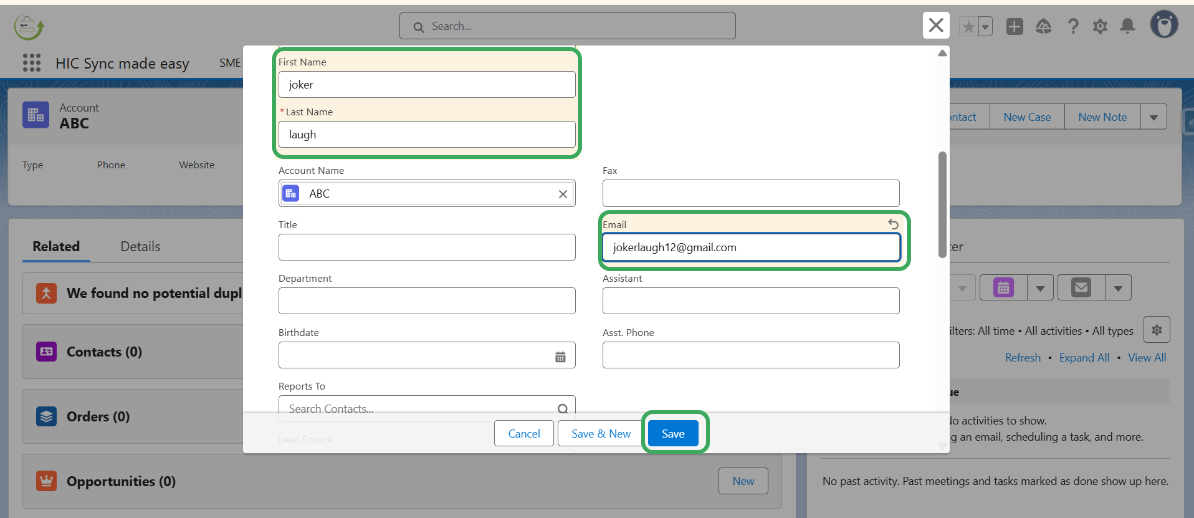The width and height of the screenshot is (1194, 518).
Task: Click into the Title input field
Action: coord(427,248)
